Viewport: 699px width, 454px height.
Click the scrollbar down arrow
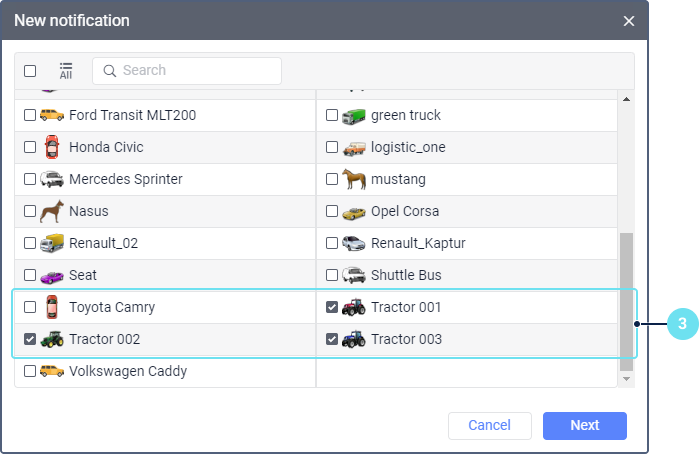(x=627, y=379)
